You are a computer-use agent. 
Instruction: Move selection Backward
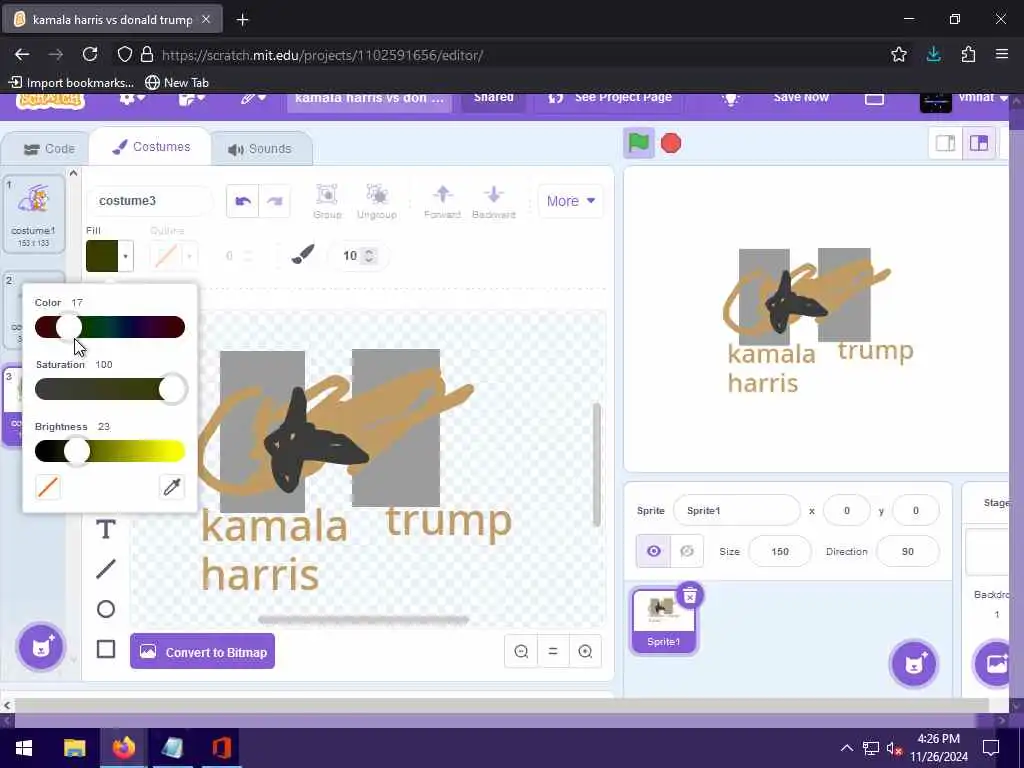point(494,201)
